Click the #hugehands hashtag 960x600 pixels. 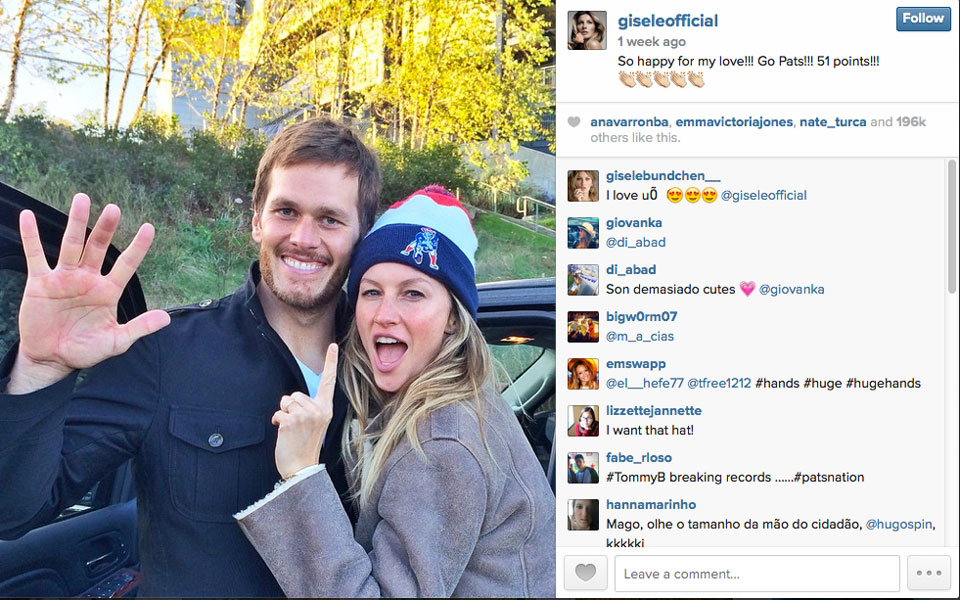883,383
